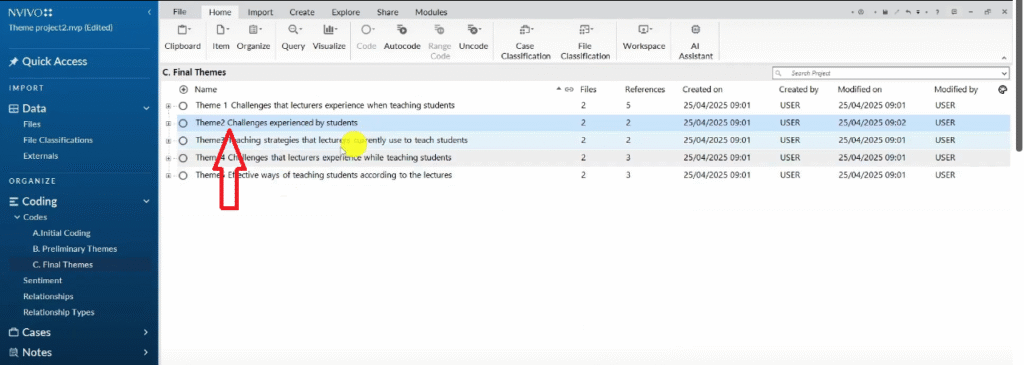Expand Effective ways of teaching node
This screenshot has width=1024, height=365.
tap(168, 175)
